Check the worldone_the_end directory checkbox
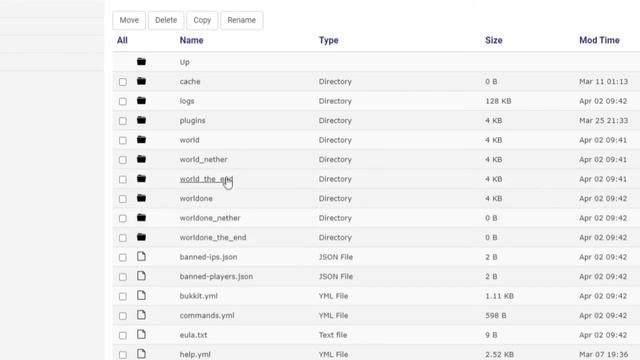The image size is (640, 360). coord(122,238)
